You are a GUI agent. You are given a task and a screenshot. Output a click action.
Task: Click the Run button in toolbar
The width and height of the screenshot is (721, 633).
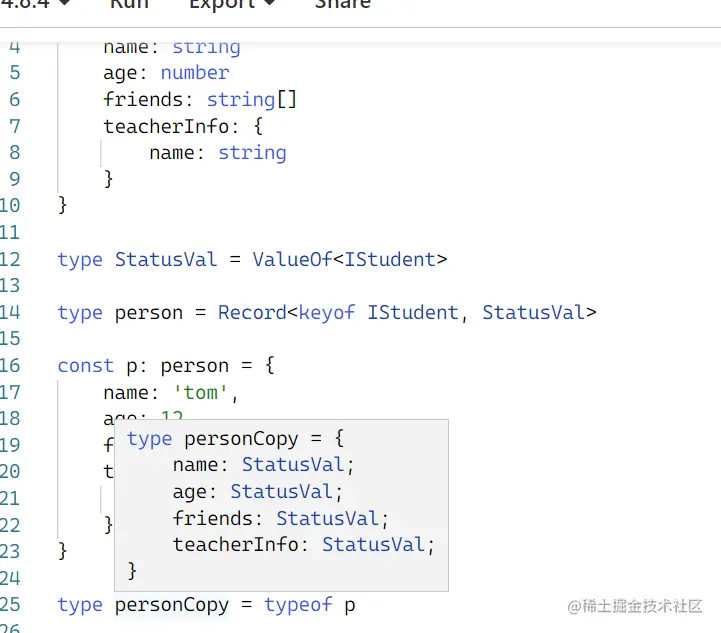[x=129, y=4]
